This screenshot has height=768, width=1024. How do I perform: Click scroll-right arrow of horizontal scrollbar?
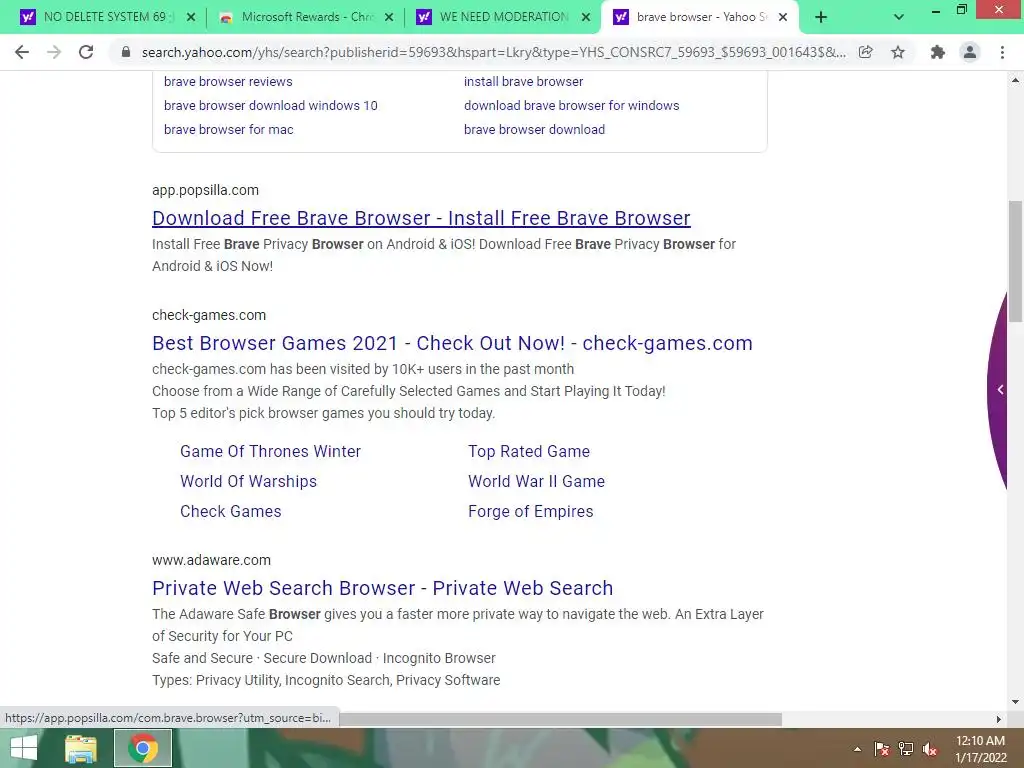point(999,719)
